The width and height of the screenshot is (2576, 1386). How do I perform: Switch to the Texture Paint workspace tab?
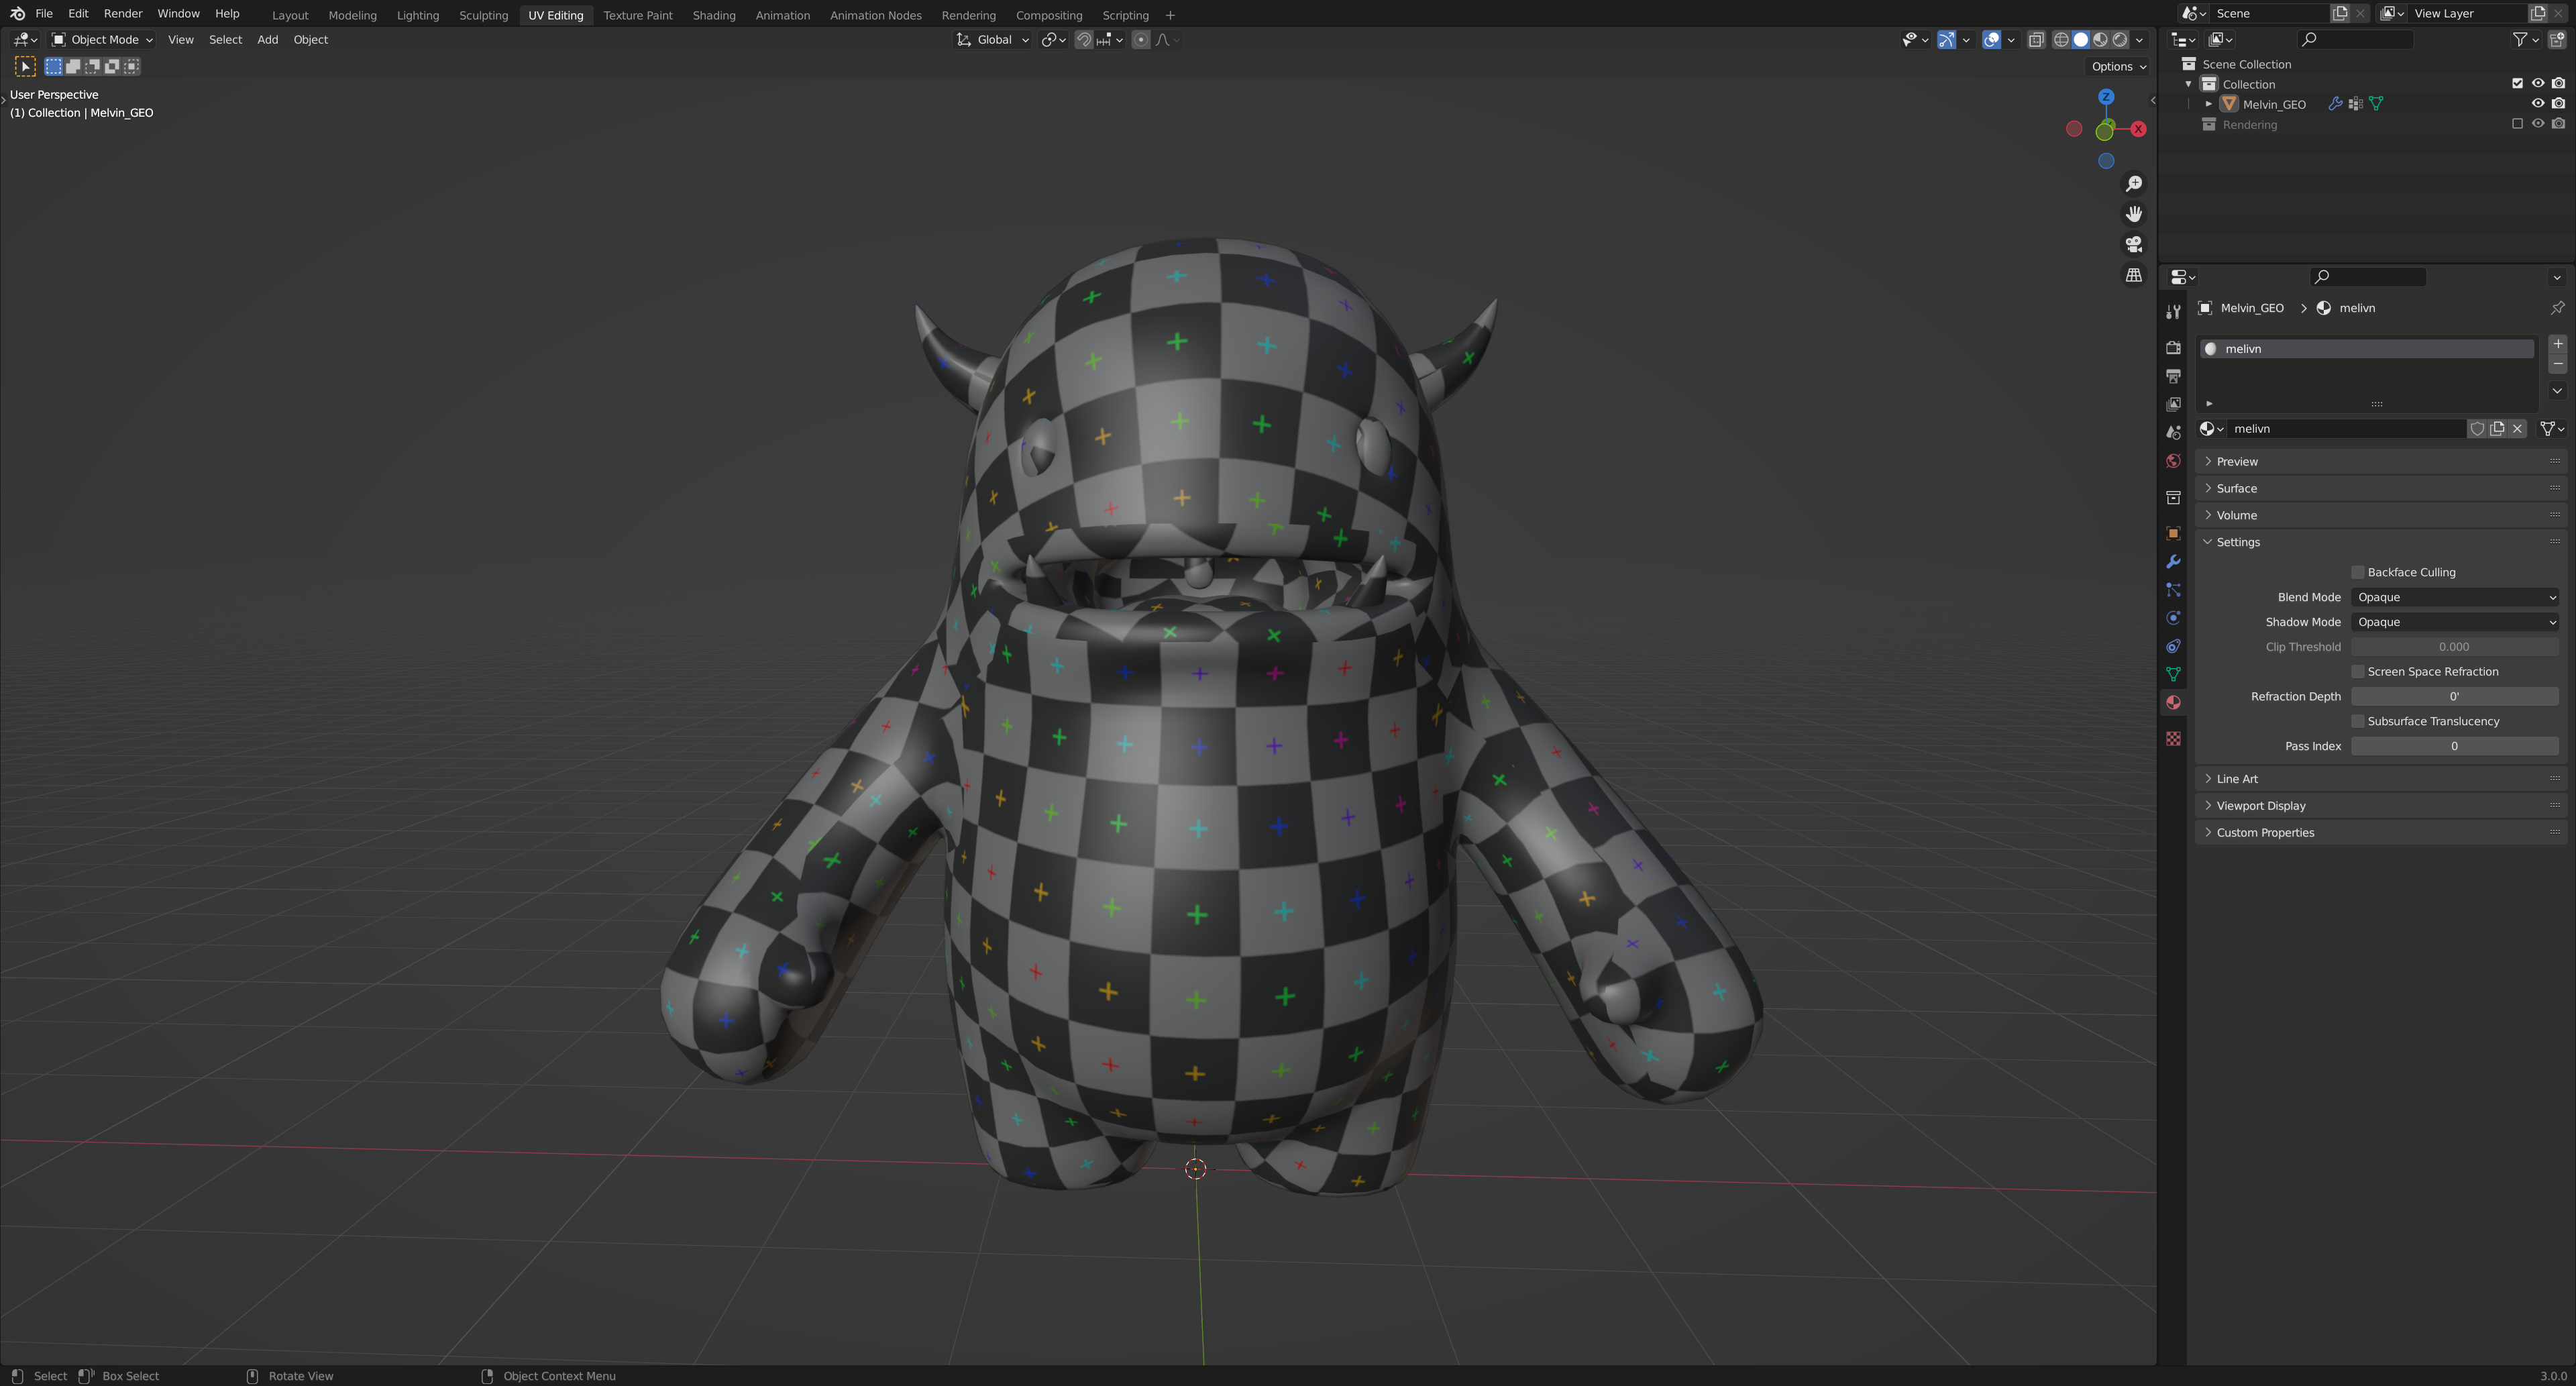tap(637, 15)
